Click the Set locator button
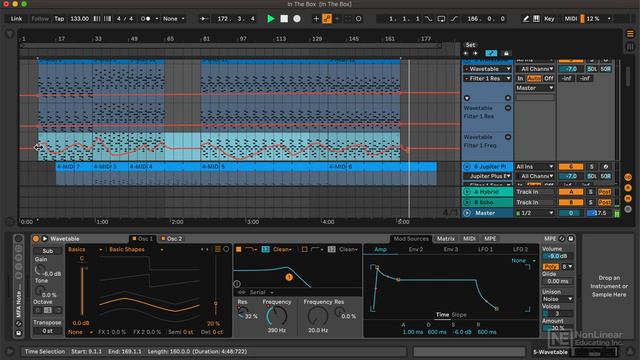This screenshot has height=360, width=640. click(x=470, y=45)
